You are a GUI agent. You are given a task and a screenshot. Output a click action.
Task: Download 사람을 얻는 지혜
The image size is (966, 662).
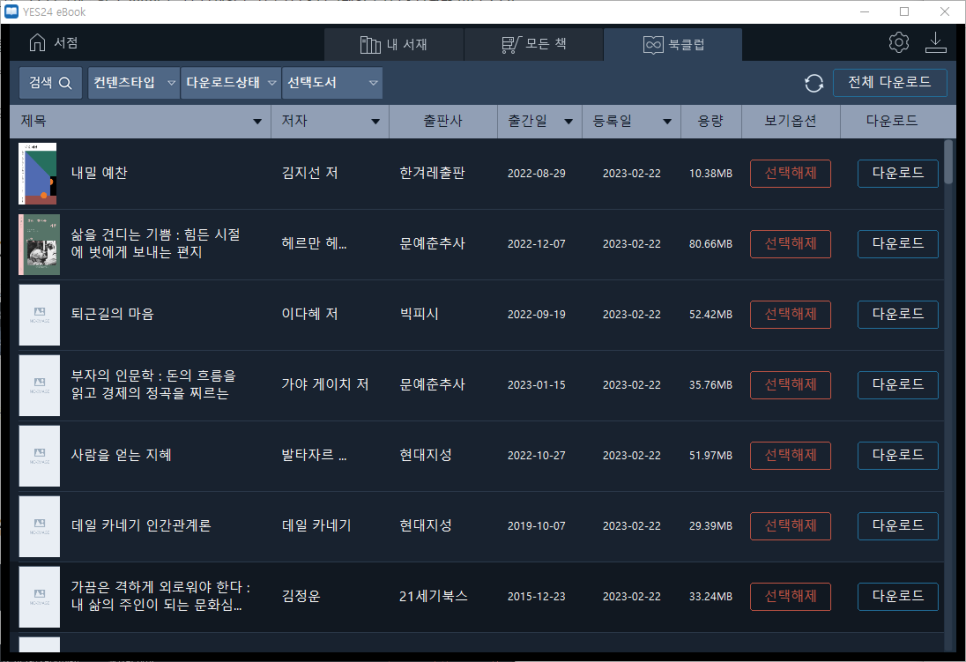898,456
